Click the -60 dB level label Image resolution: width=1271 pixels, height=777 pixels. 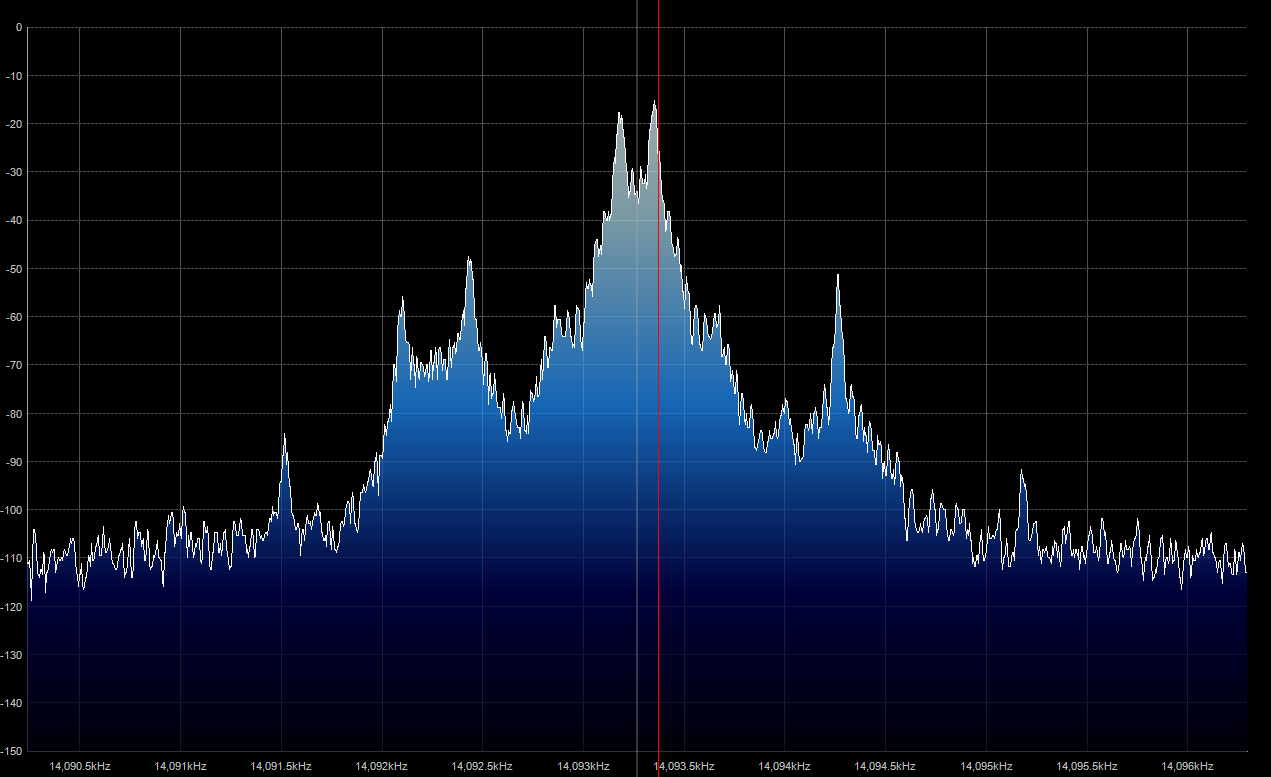15,317
